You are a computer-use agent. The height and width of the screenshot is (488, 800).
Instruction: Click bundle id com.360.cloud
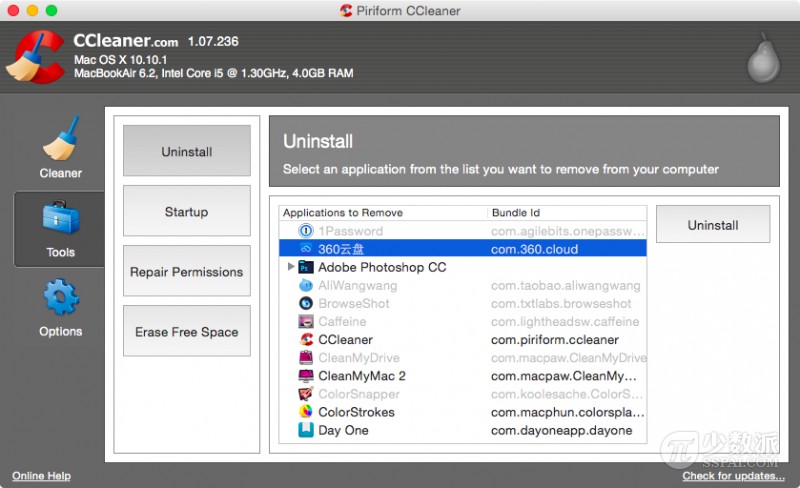pos(534,249)
